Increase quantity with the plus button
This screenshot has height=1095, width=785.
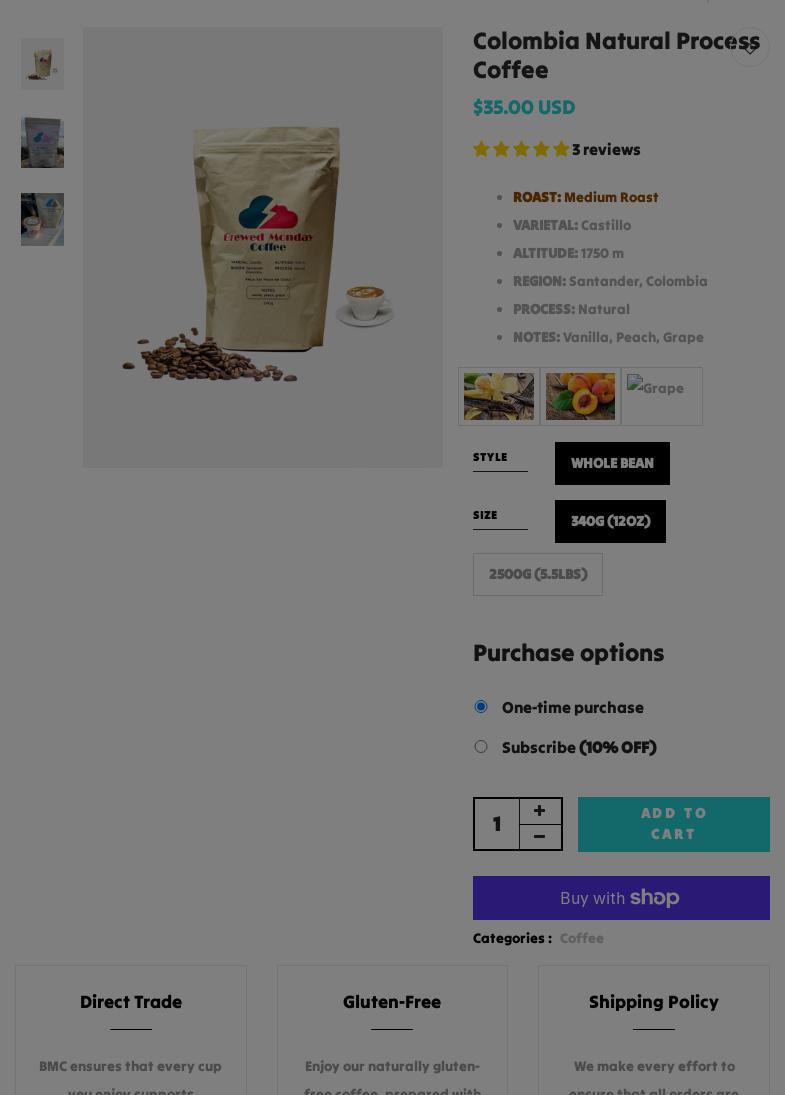pos(540,811)
